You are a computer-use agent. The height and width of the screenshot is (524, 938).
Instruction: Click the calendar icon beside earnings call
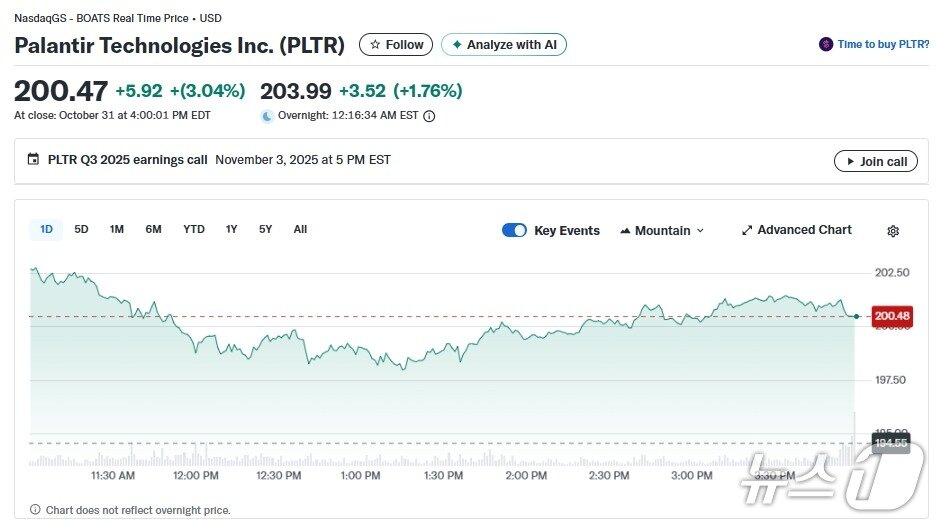[x=34, y=160]
